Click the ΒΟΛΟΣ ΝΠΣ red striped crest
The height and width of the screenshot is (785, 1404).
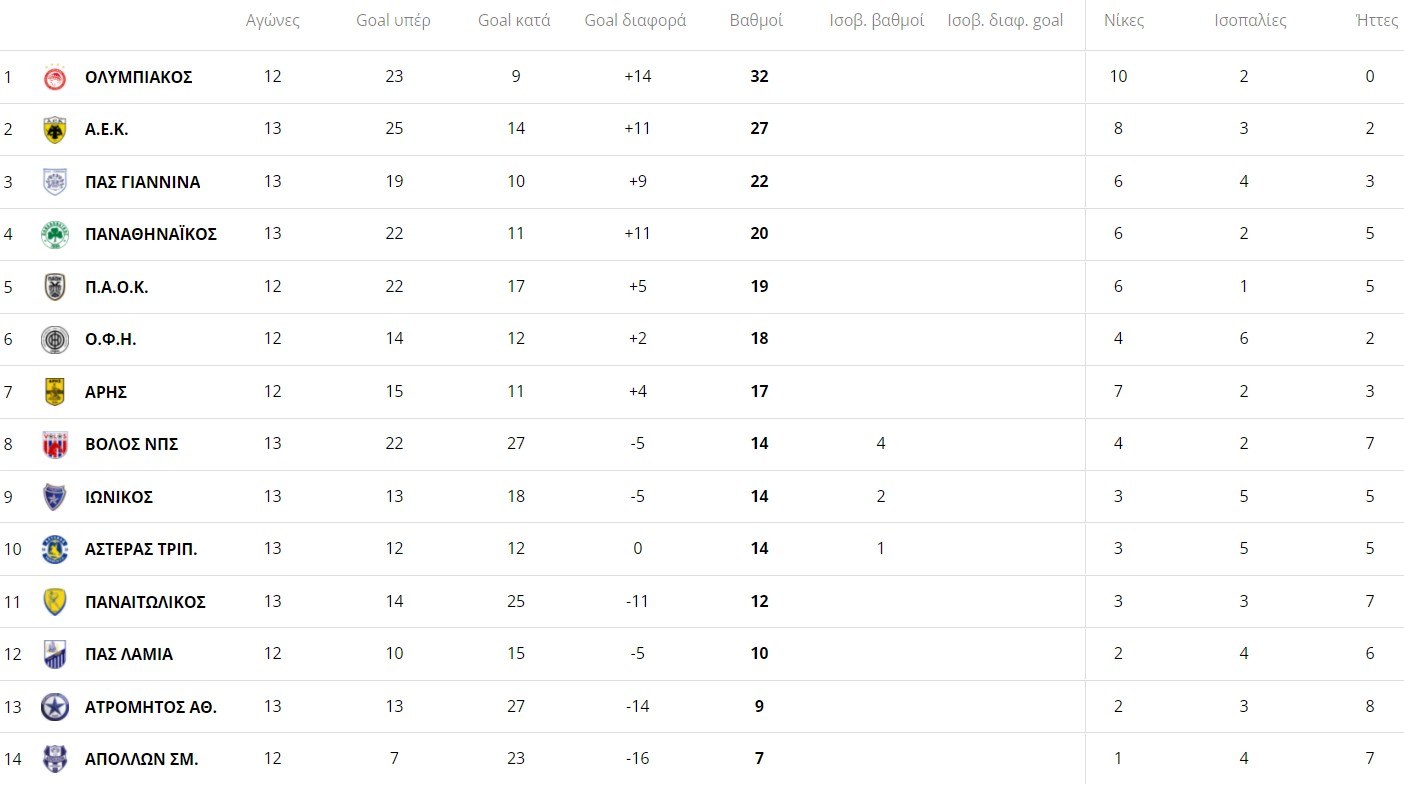(x=55, y=444)
